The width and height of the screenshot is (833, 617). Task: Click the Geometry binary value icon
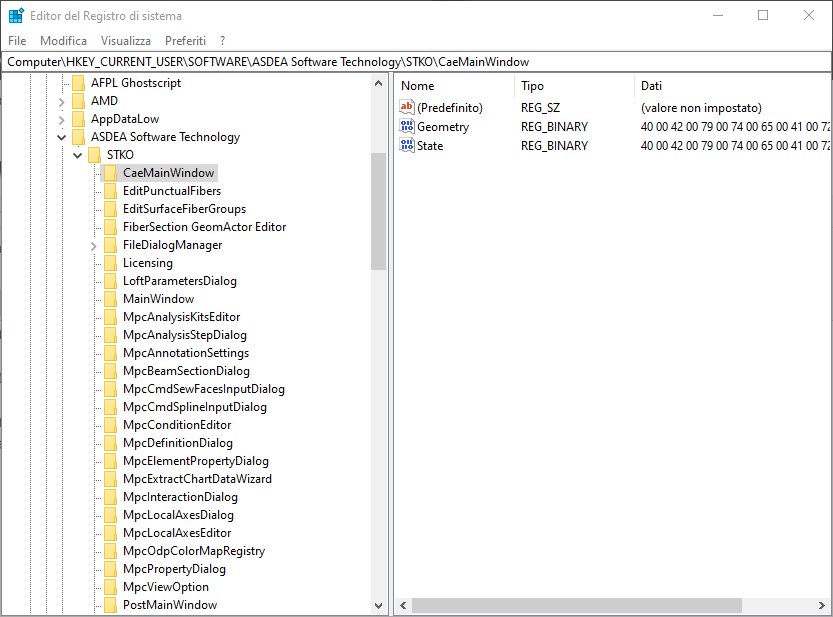coord(407,126)
